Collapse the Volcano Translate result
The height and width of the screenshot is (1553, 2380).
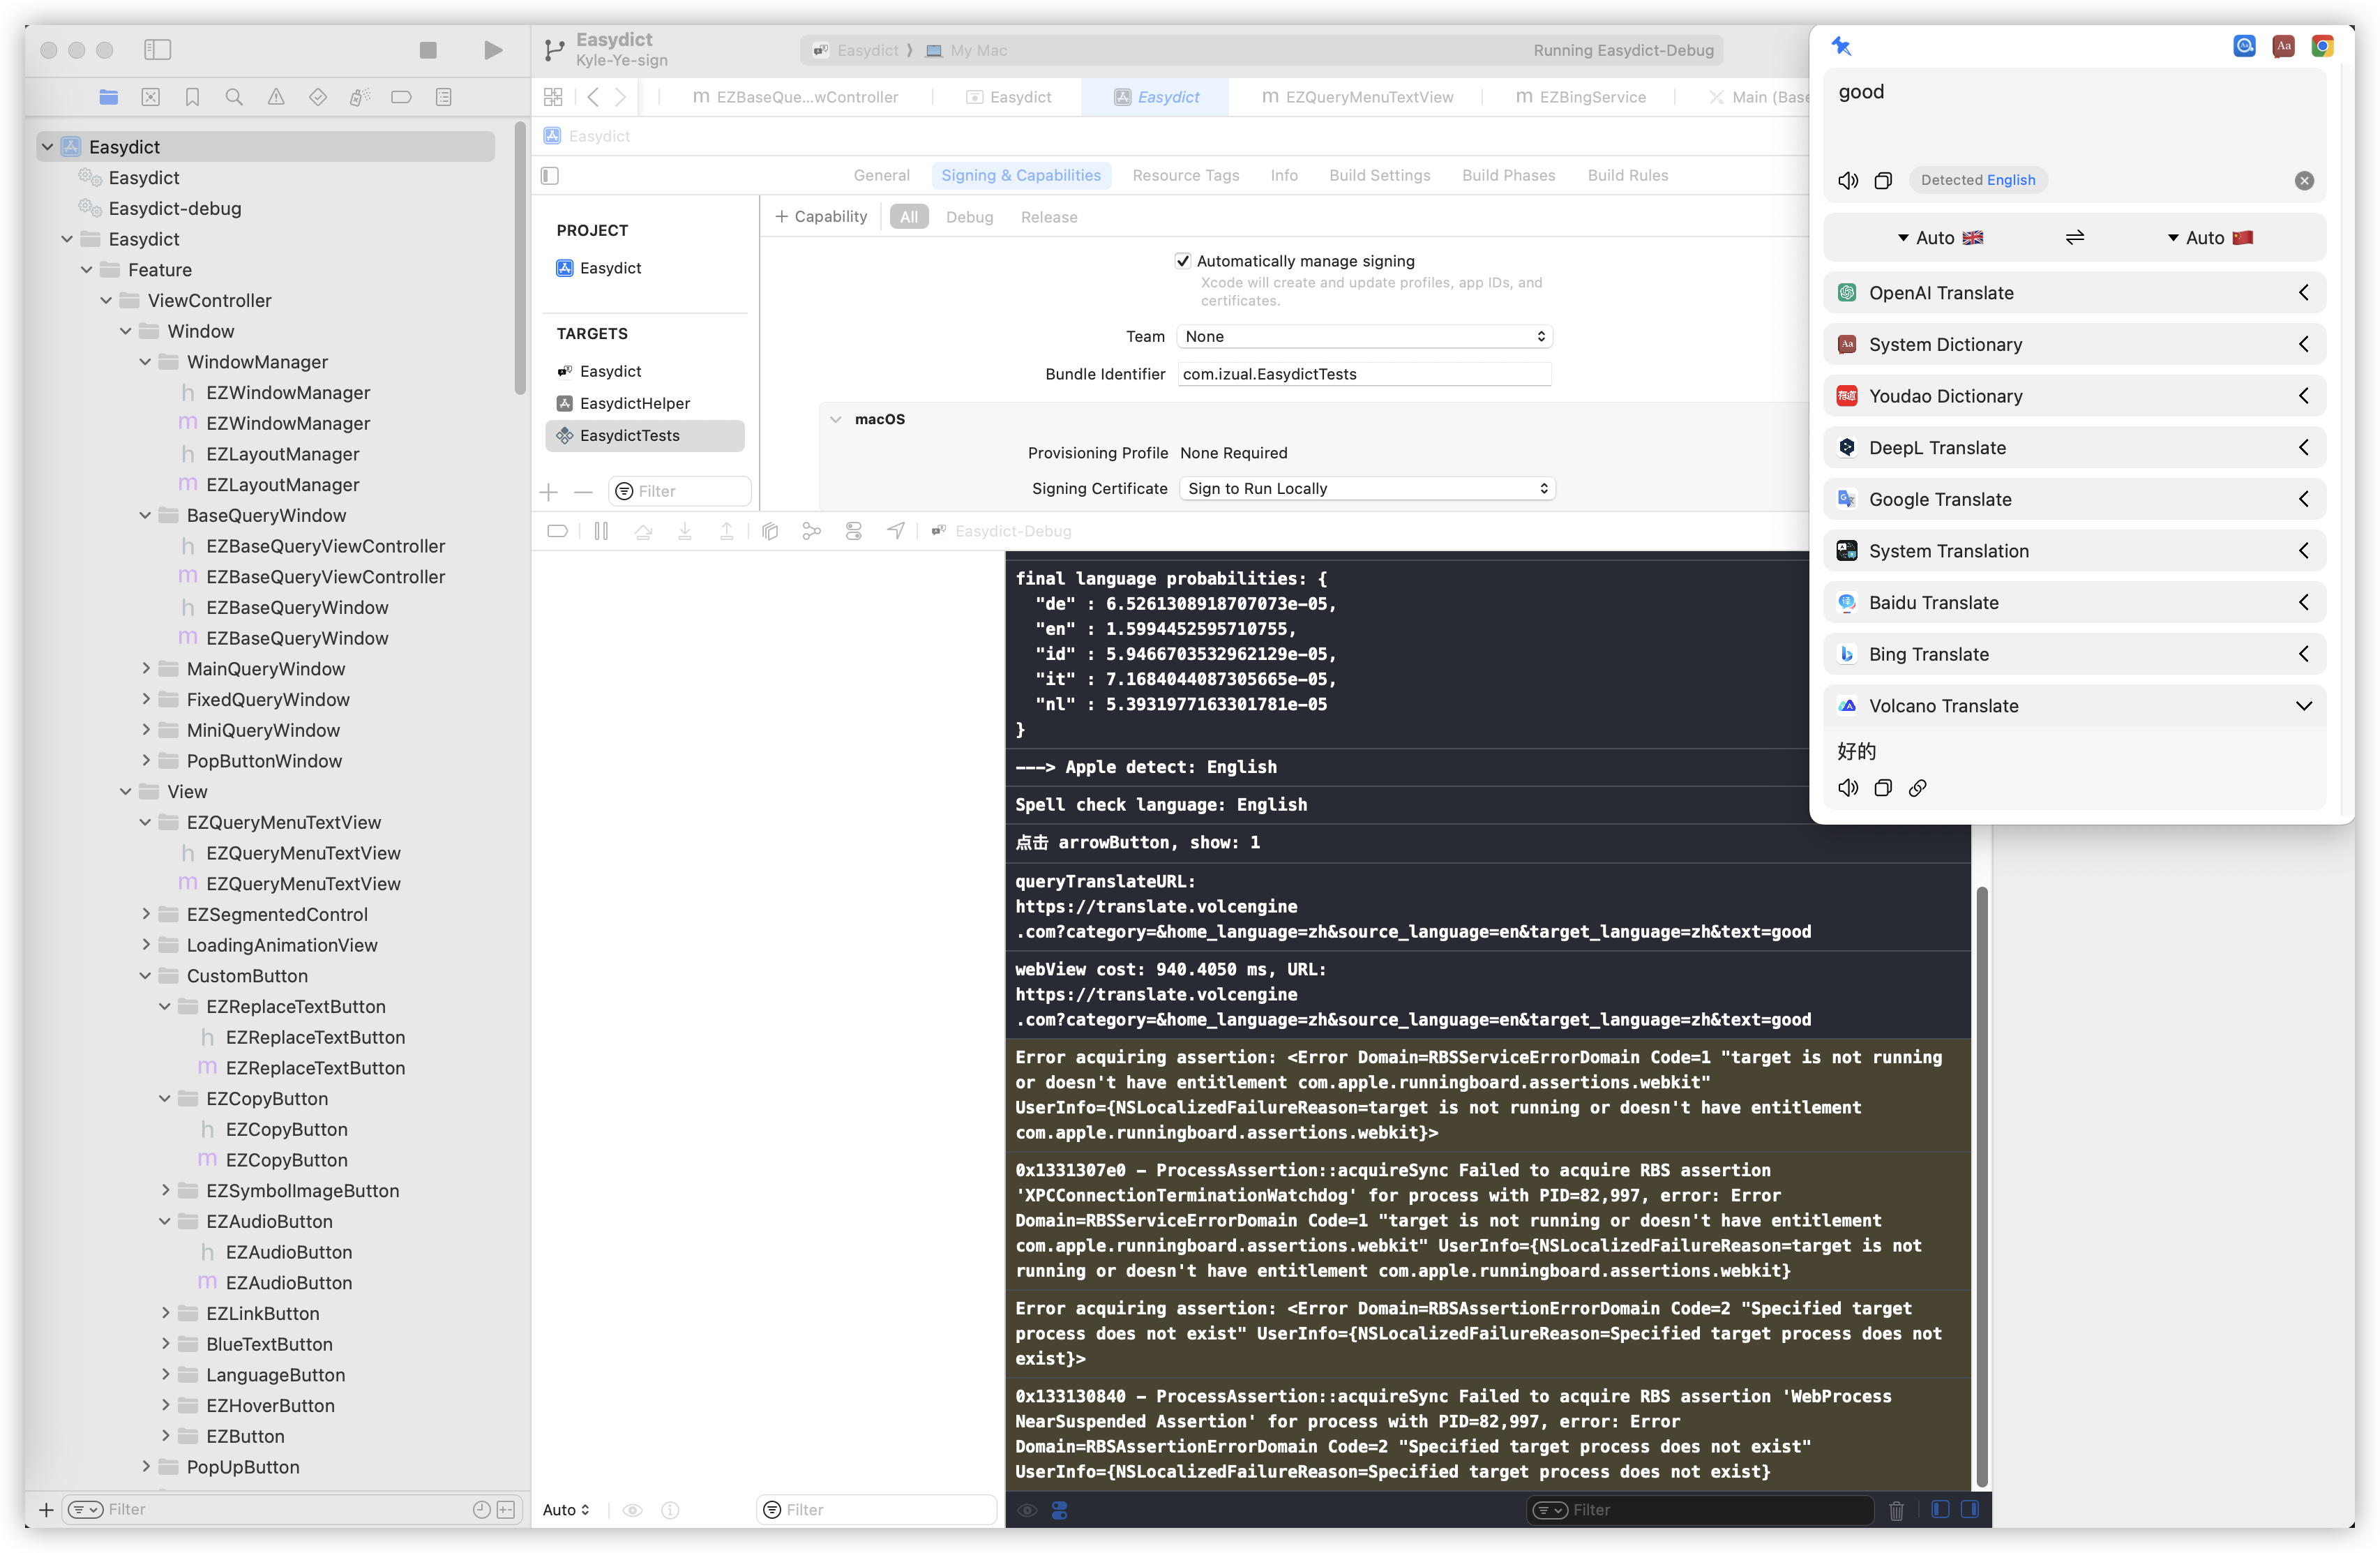(x=2304, y=706)
